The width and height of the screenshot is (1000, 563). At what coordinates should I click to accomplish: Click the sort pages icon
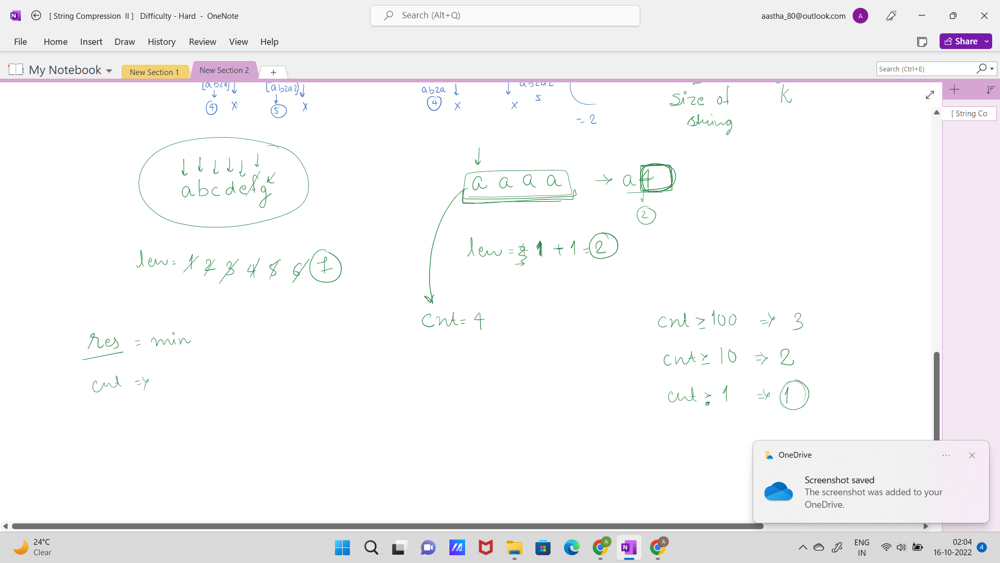point(990,90)
